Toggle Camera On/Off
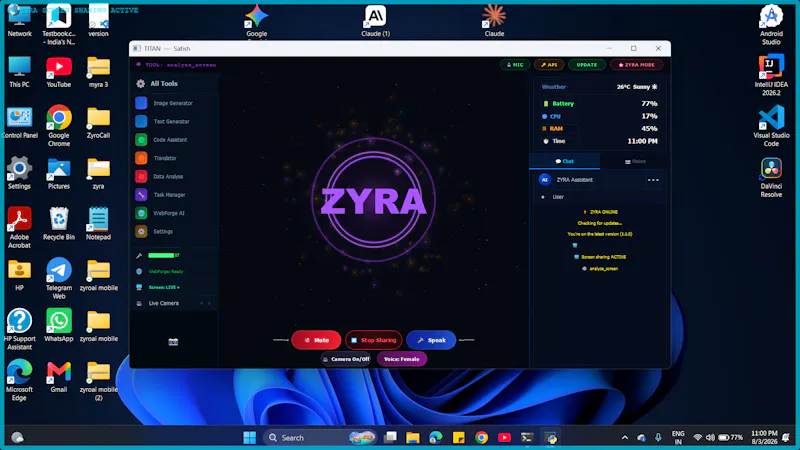The image size is (800, 450). [346, 359]
